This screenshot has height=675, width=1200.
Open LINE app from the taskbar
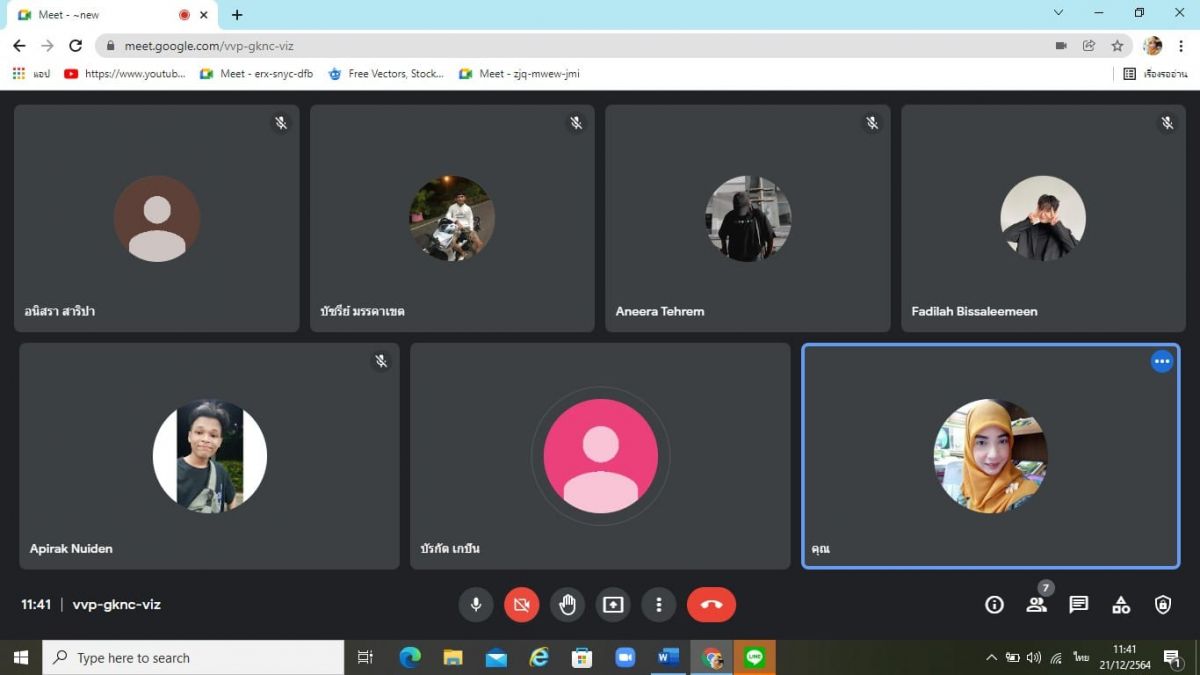tap(754, 657)
